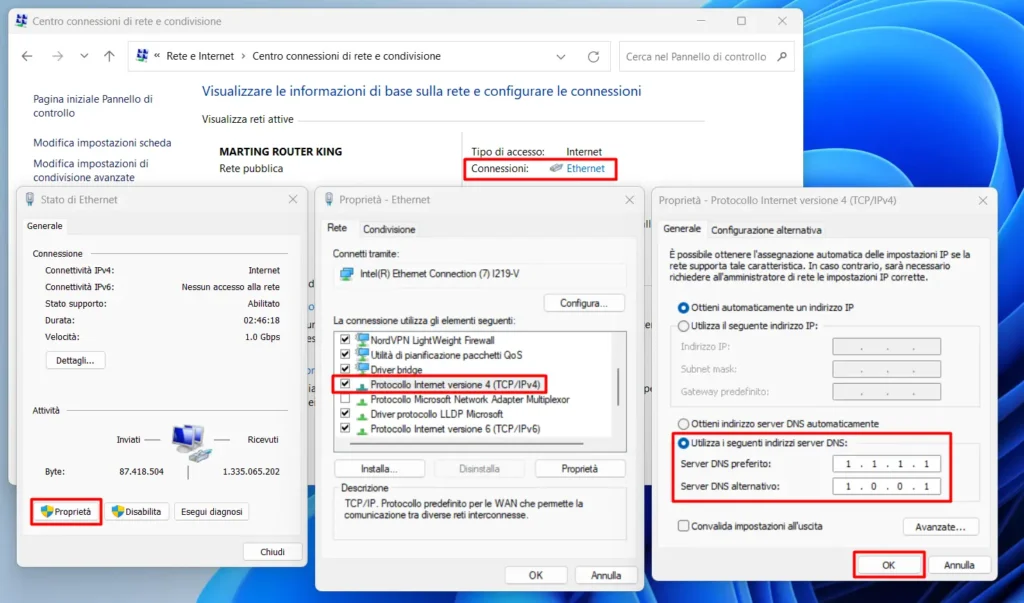
Task: Go back in Control Panel navigation
Action: (27, 56)
